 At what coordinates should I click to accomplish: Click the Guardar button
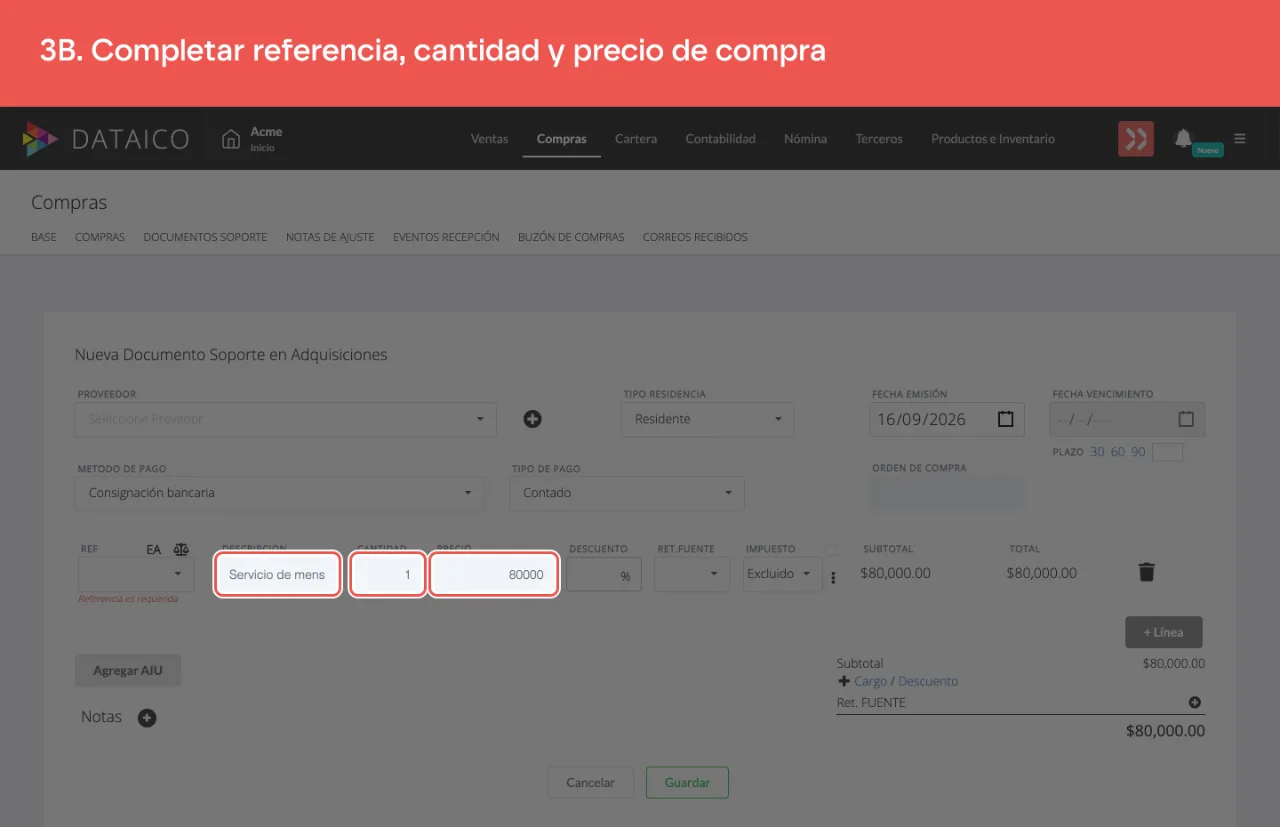(x=687, y=783)
